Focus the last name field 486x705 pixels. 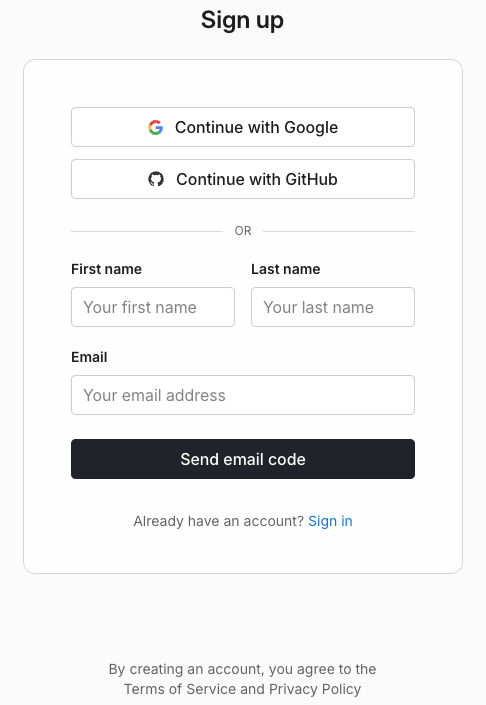click(x=333, y=307)
